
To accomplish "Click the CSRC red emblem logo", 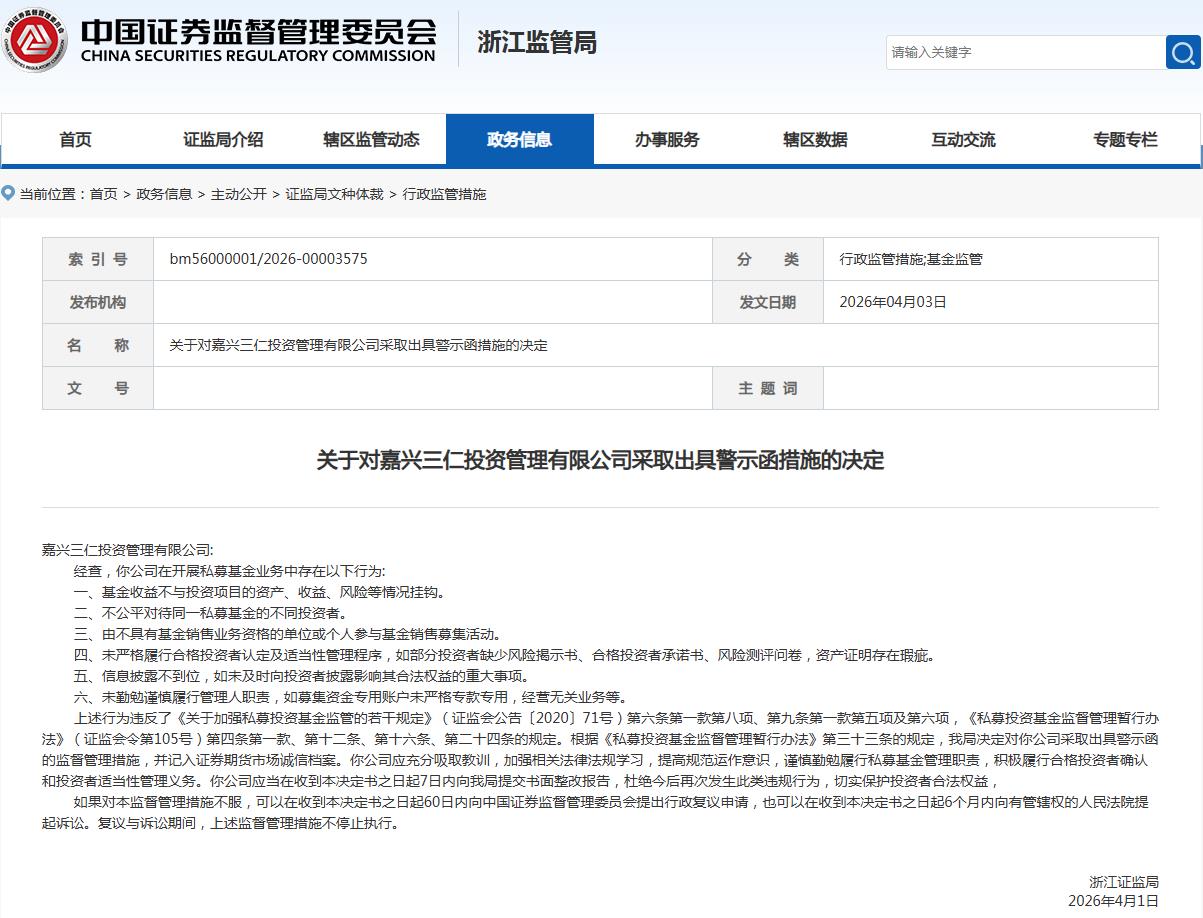I will (x=35, y=40).
